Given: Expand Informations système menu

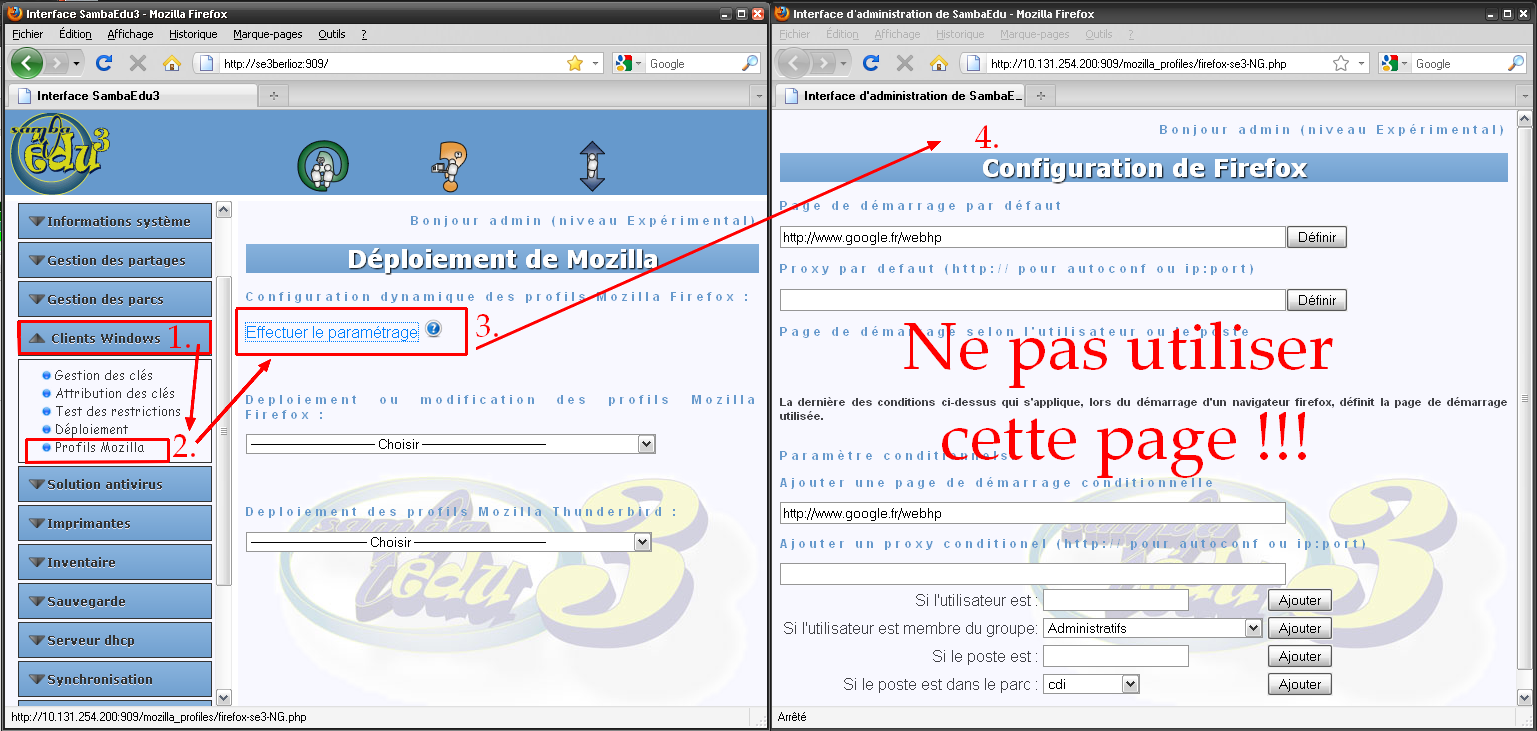Looking at the screenshot, I should tap(115, 221).
